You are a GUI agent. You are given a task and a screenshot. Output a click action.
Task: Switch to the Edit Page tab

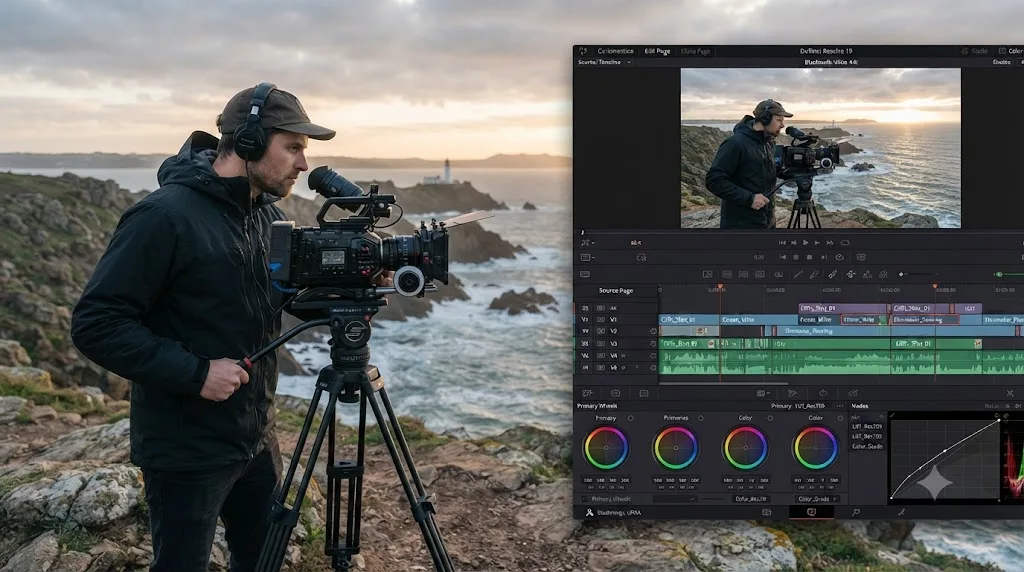point(657,51)
